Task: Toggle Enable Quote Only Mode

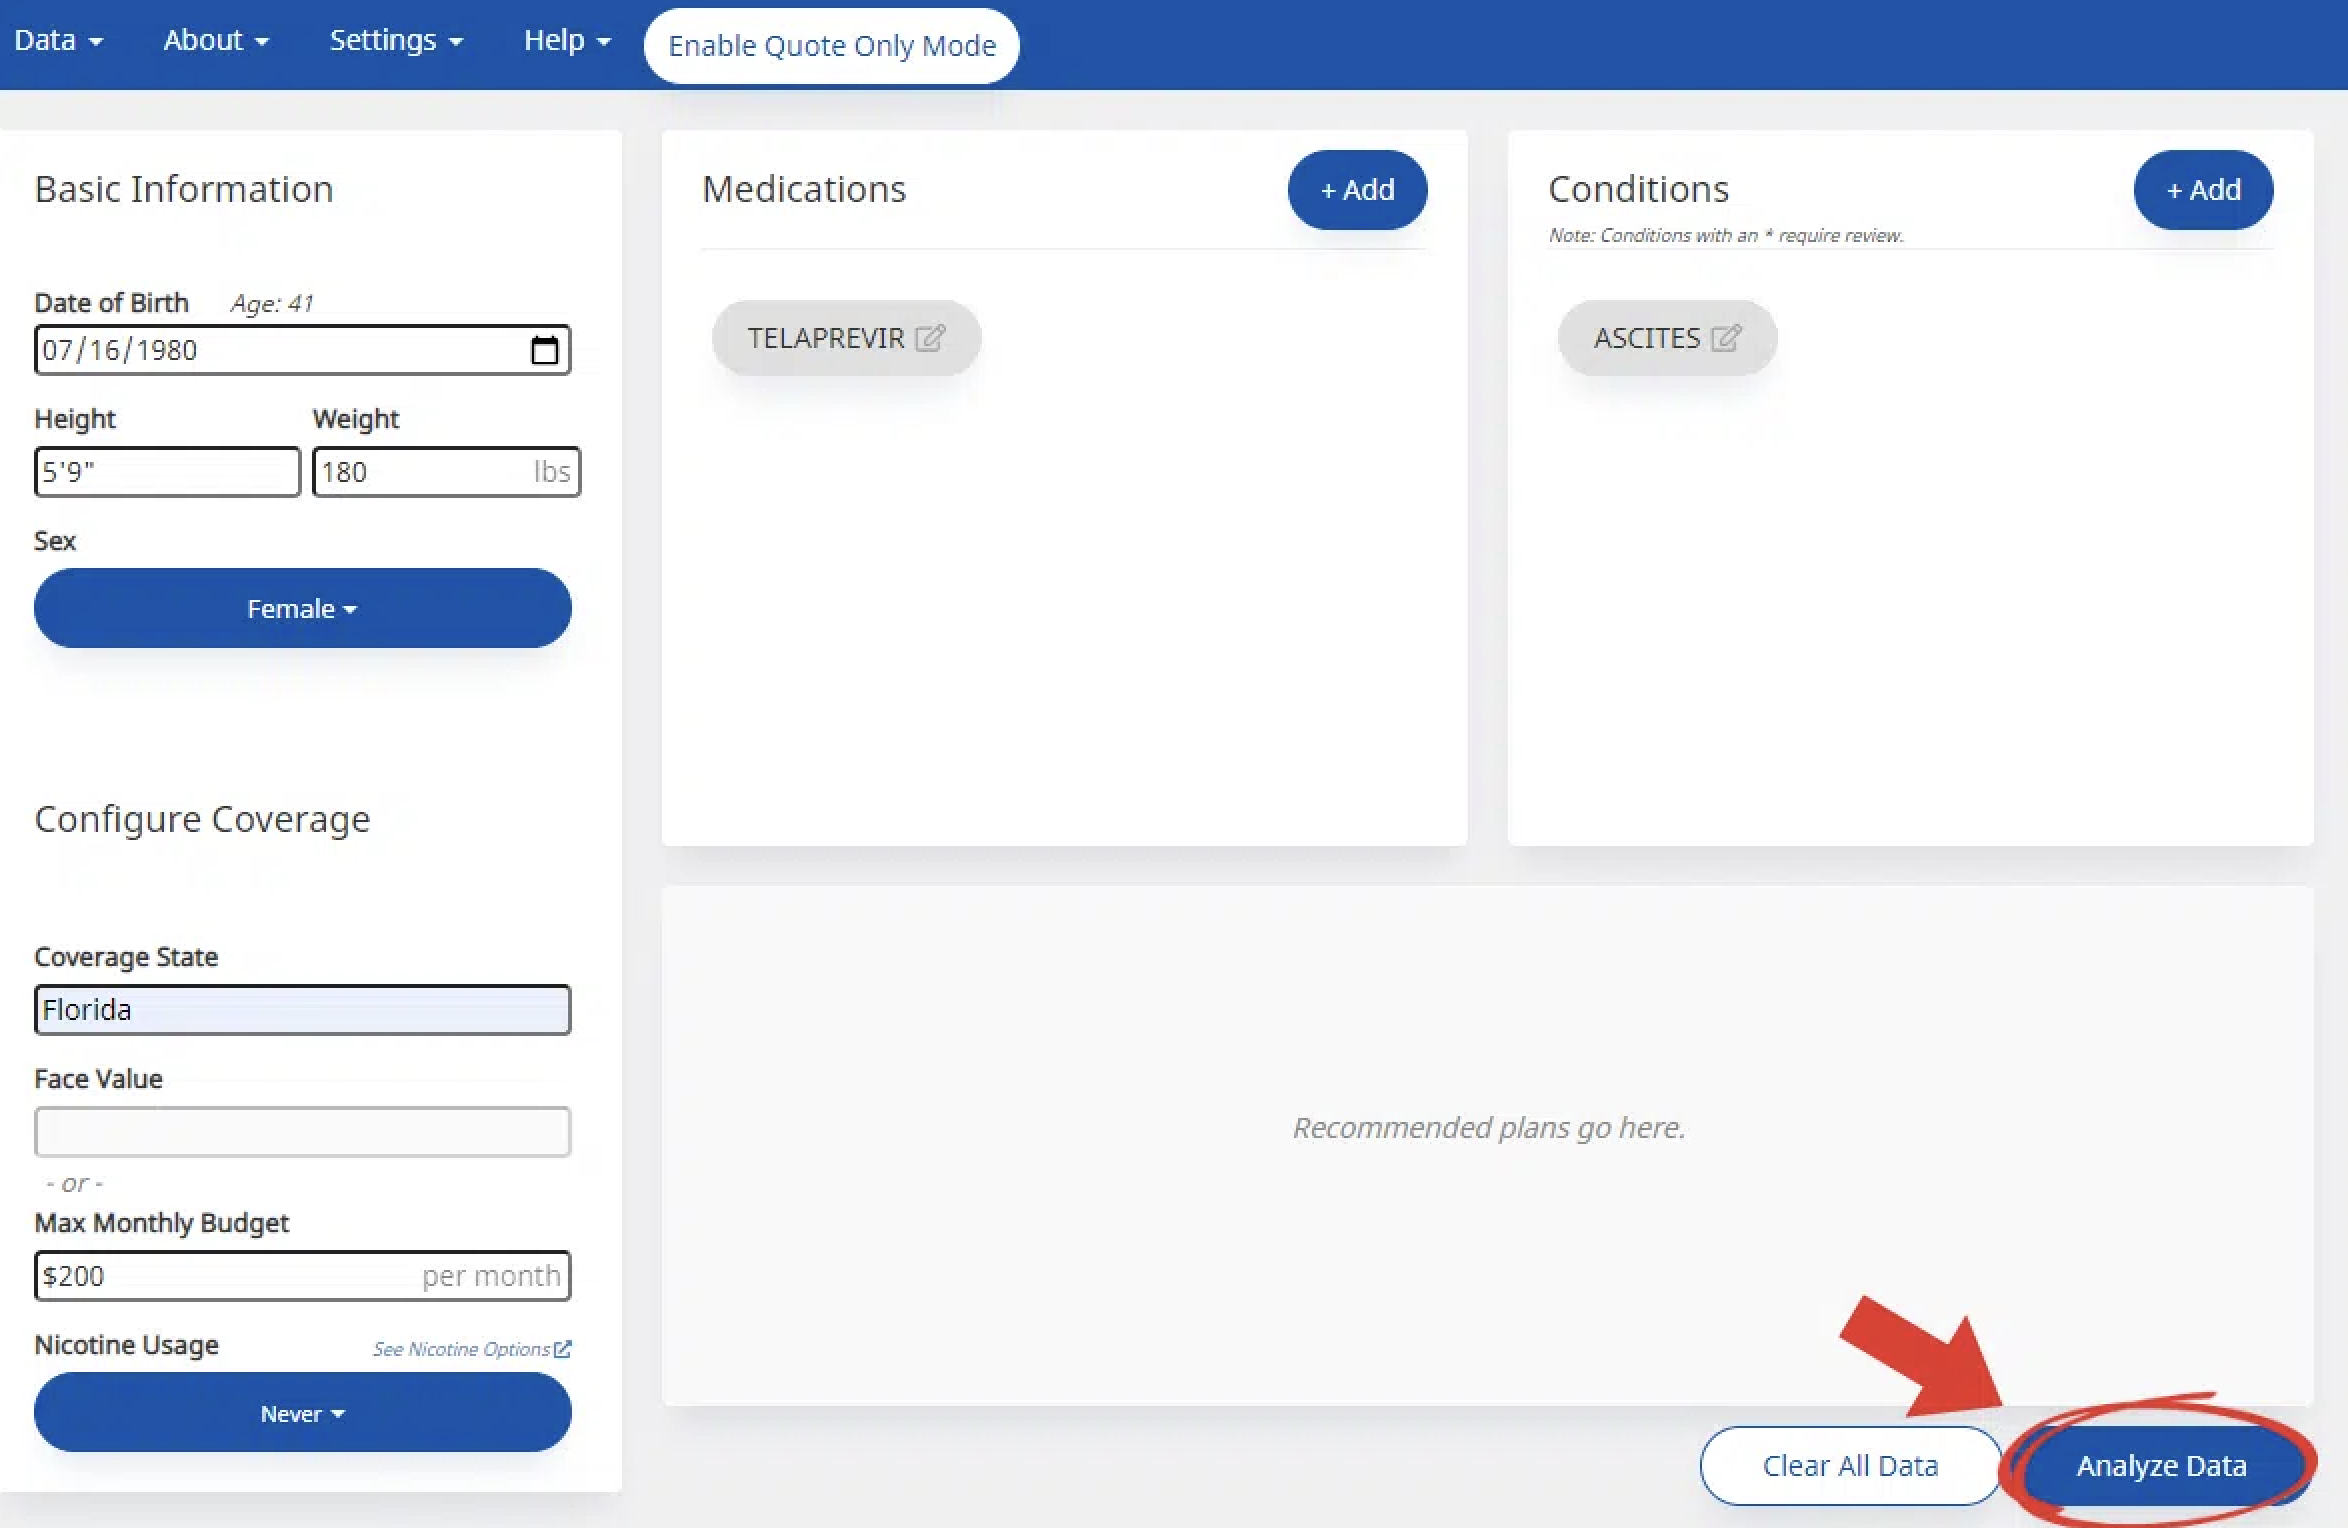Action: [831, 45]
